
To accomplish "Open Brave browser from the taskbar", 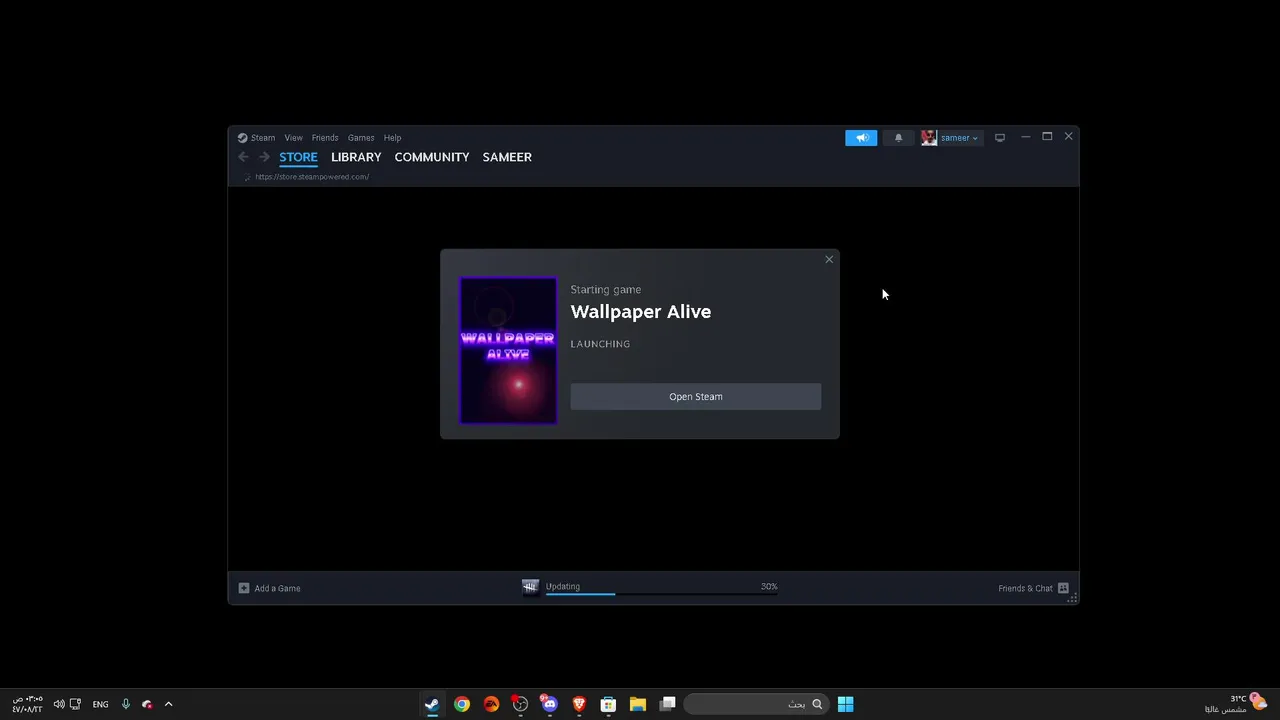I will point(579,704).
